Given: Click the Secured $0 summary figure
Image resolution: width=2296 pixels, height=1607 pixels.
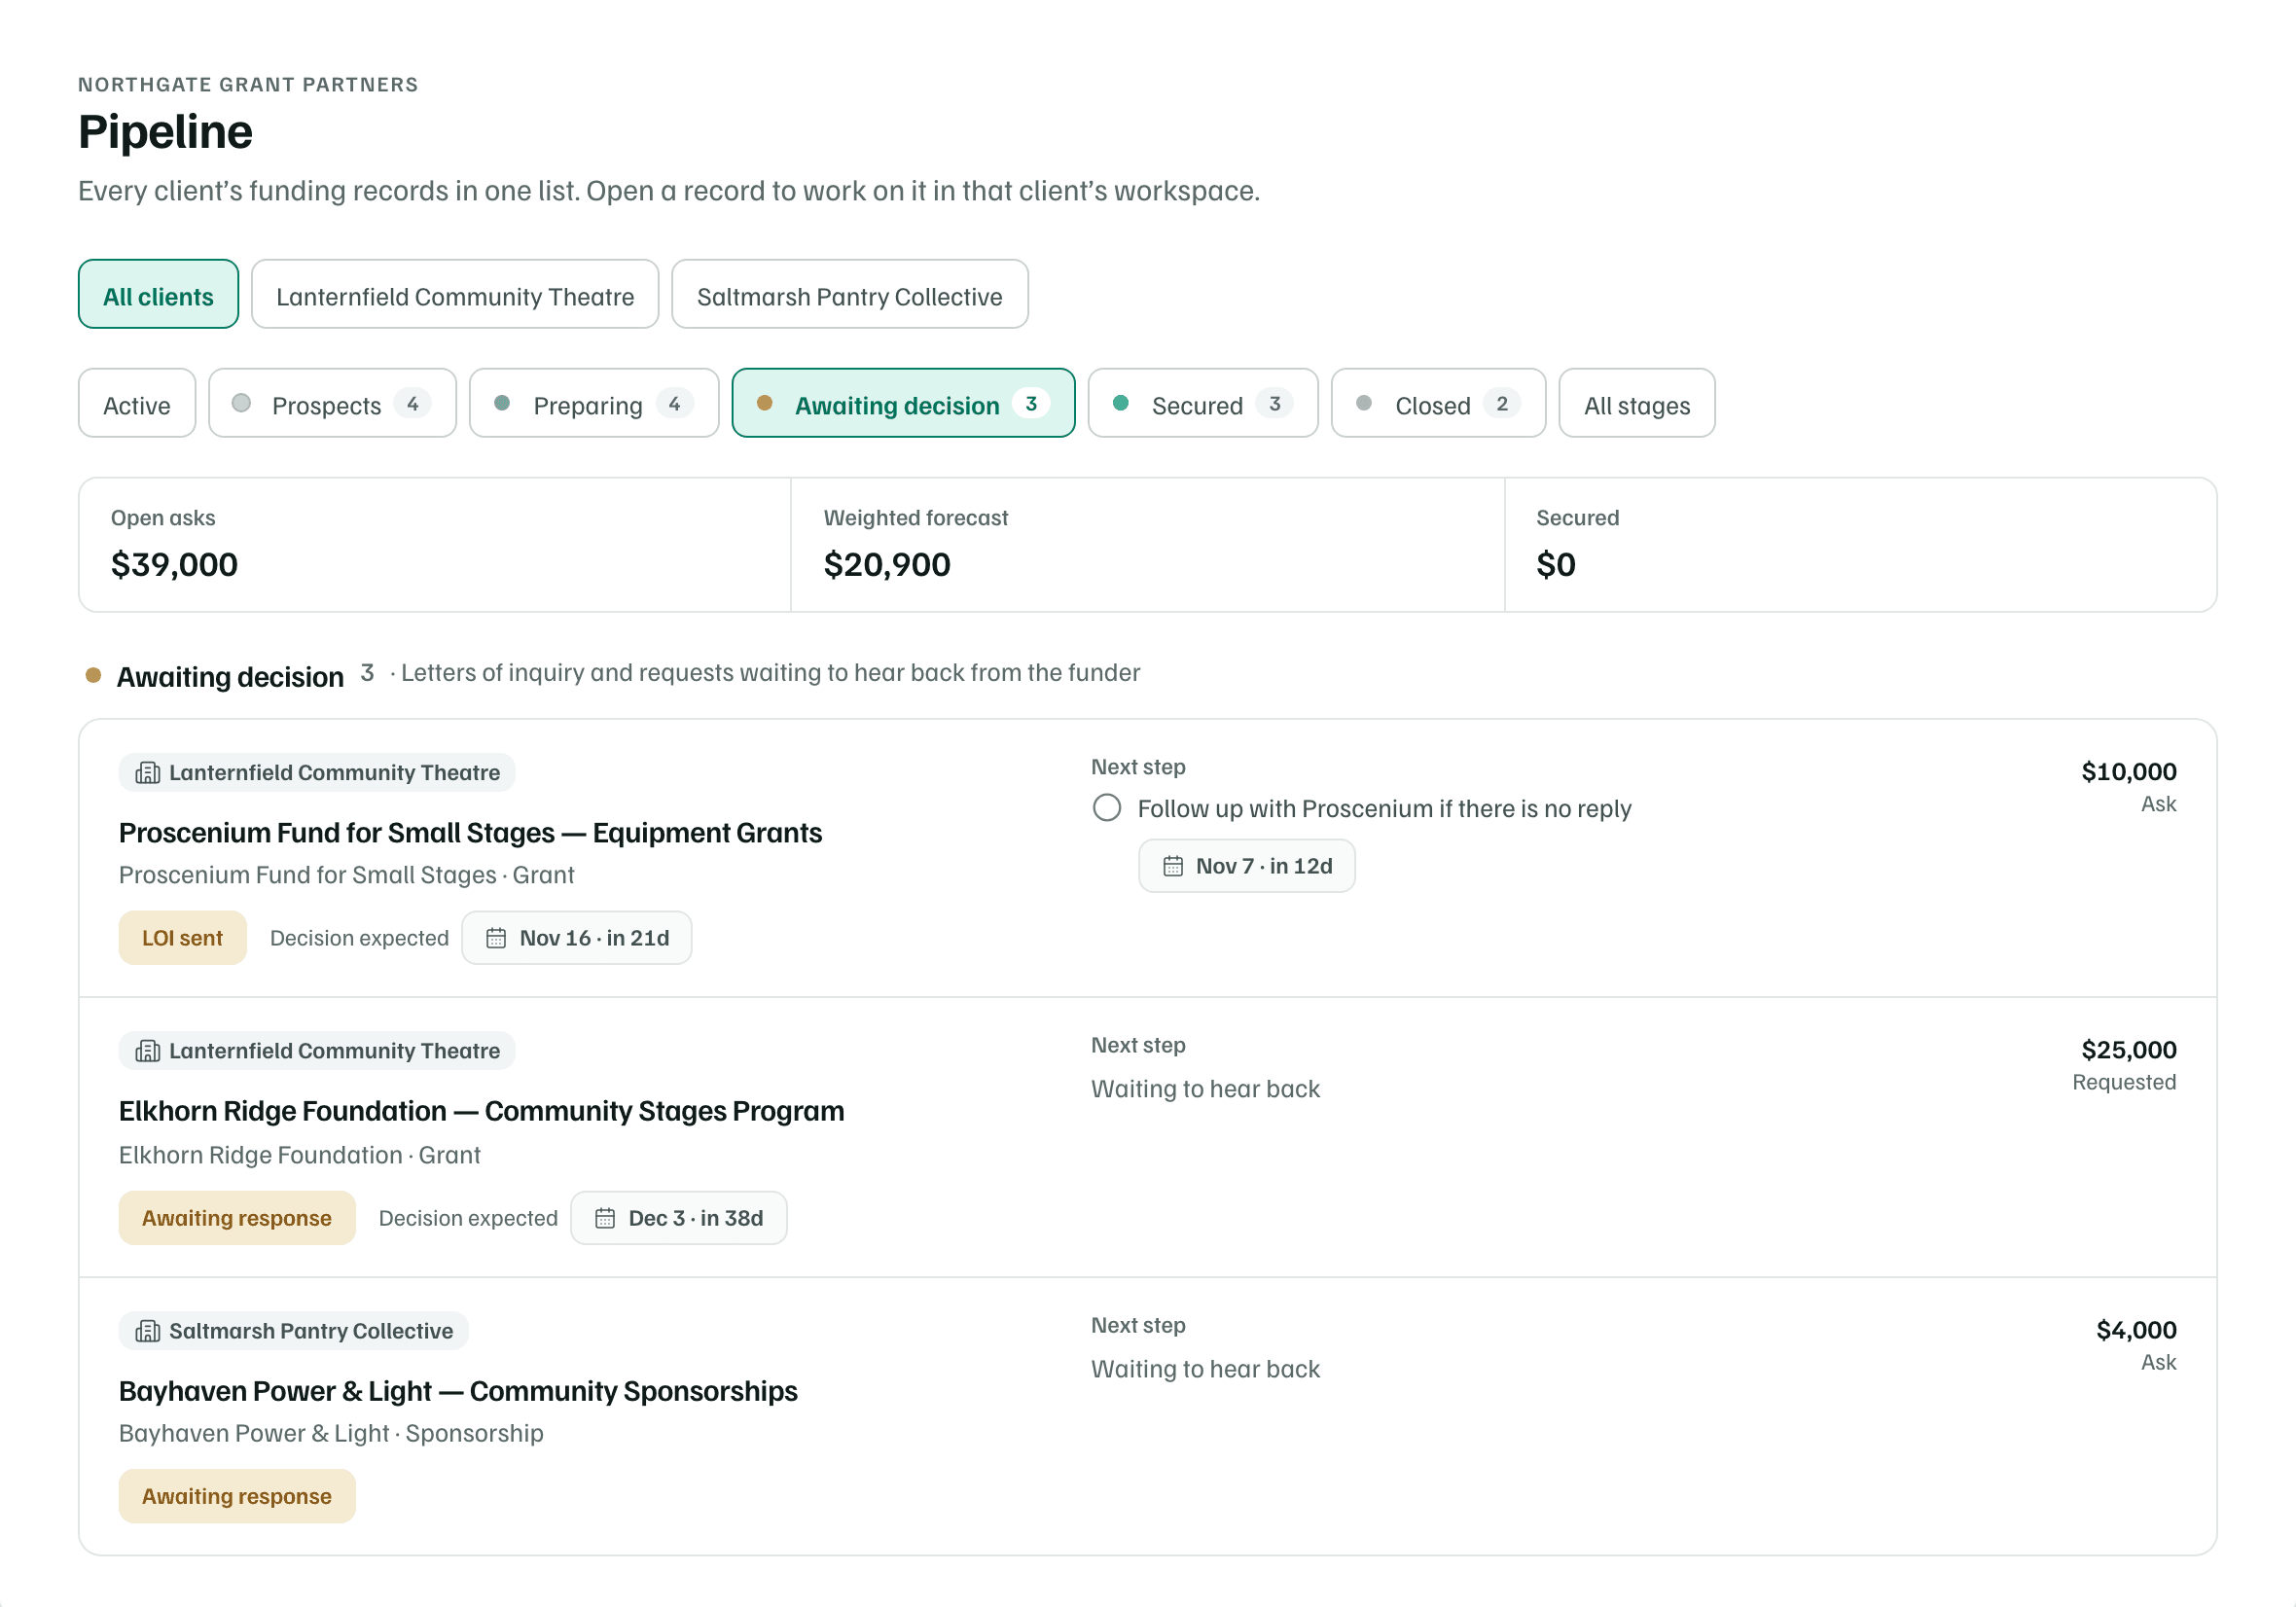Looking at the screenshot, I should pyautogui.click(x=1556, y=564).
